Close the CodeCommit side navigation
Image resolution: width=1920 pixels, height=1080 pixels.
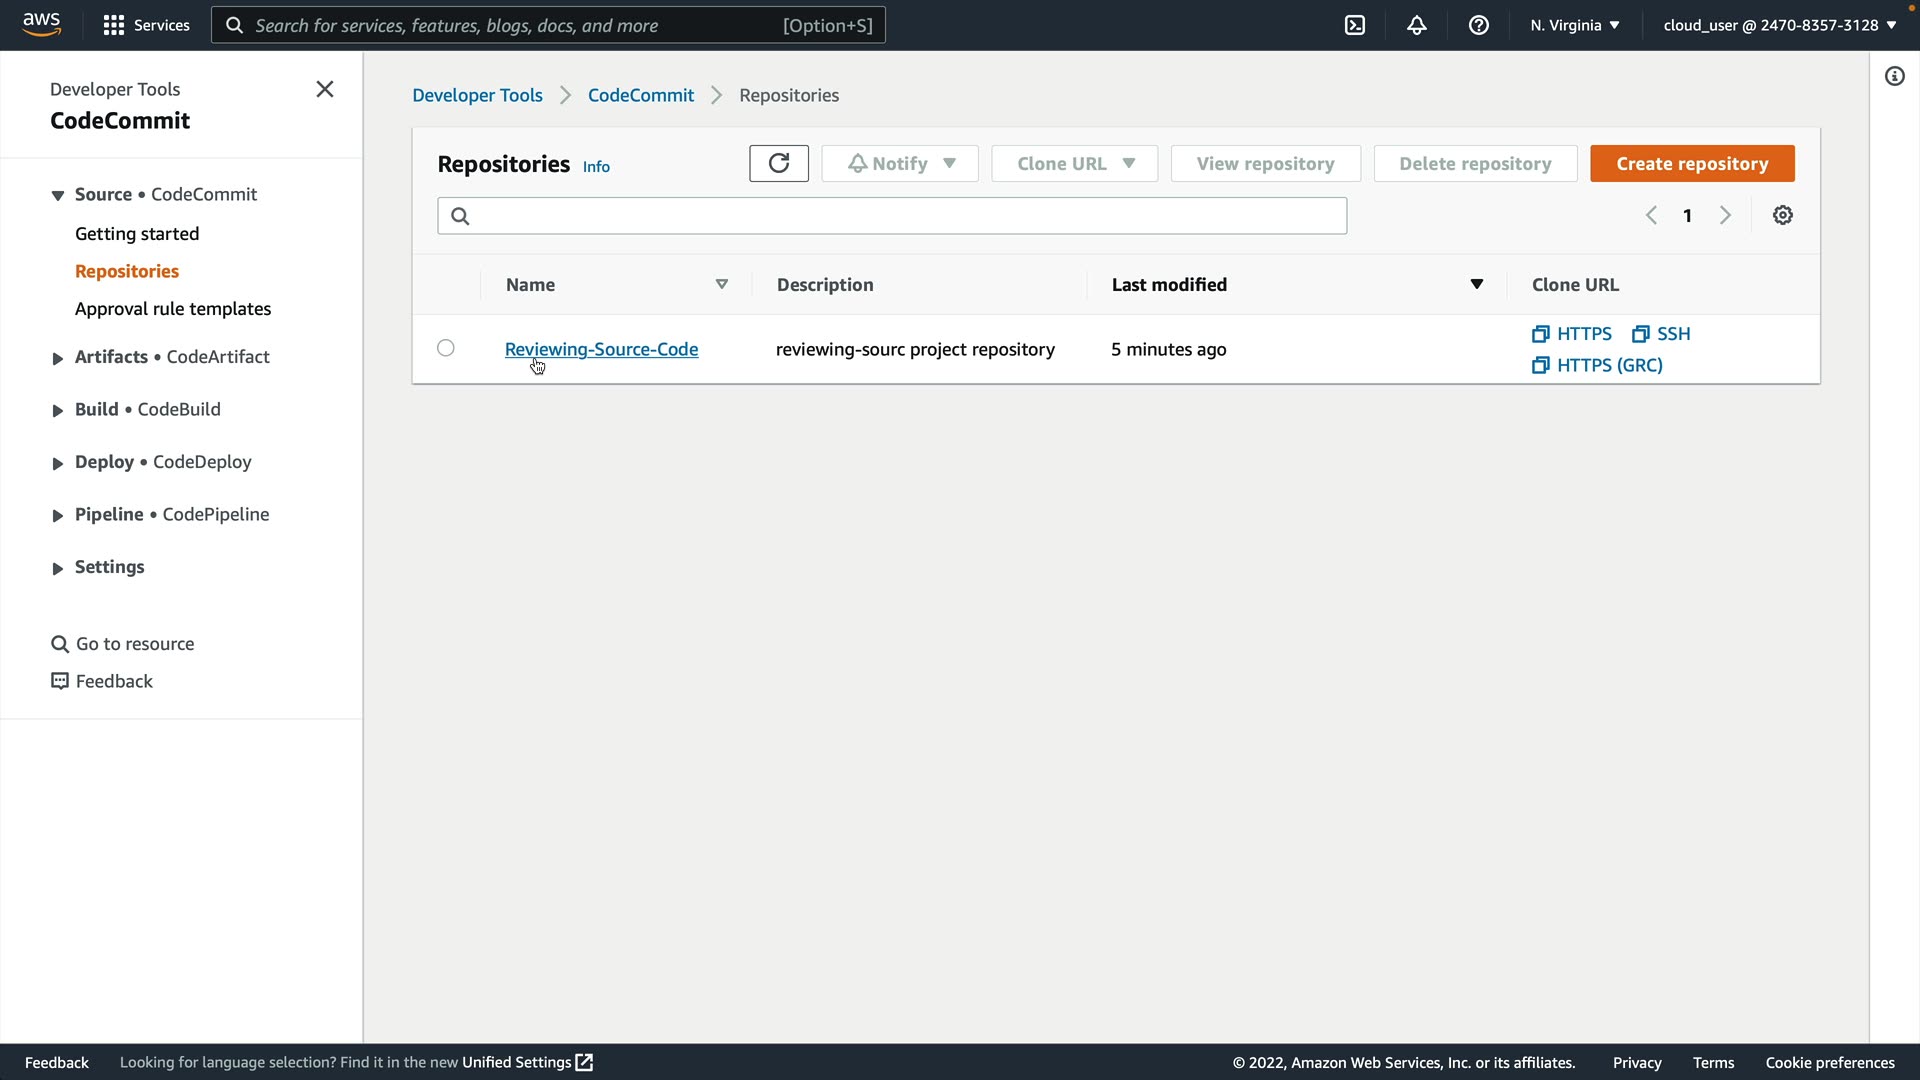(324, 89)
